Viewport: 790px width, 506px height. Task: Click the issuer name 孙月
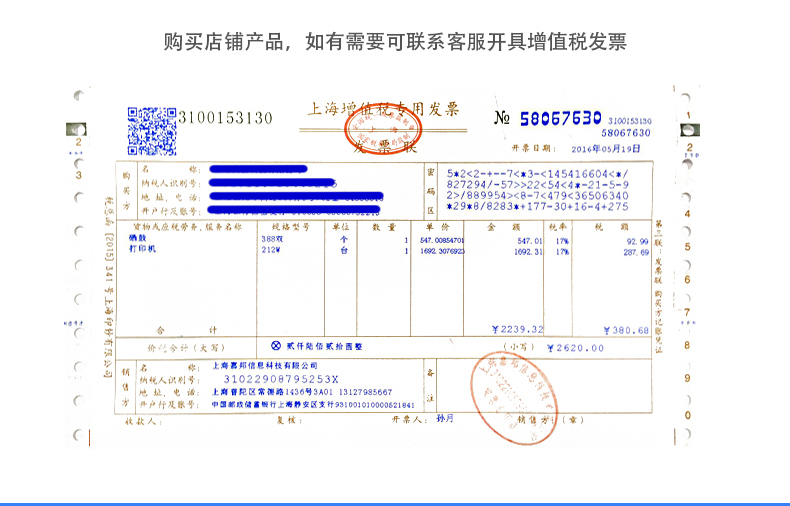(445, 418)
